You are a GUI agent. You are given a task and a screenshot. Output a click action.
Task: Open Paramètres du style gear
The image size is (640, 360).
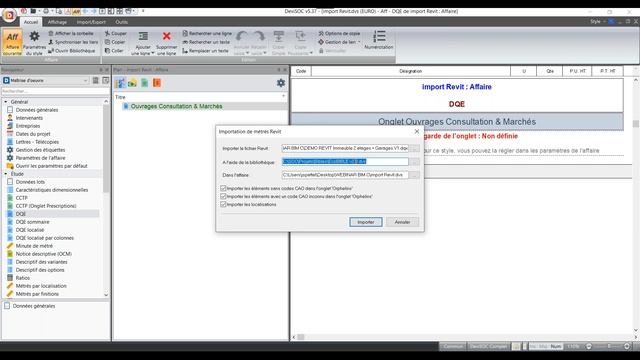click(35, 42)
